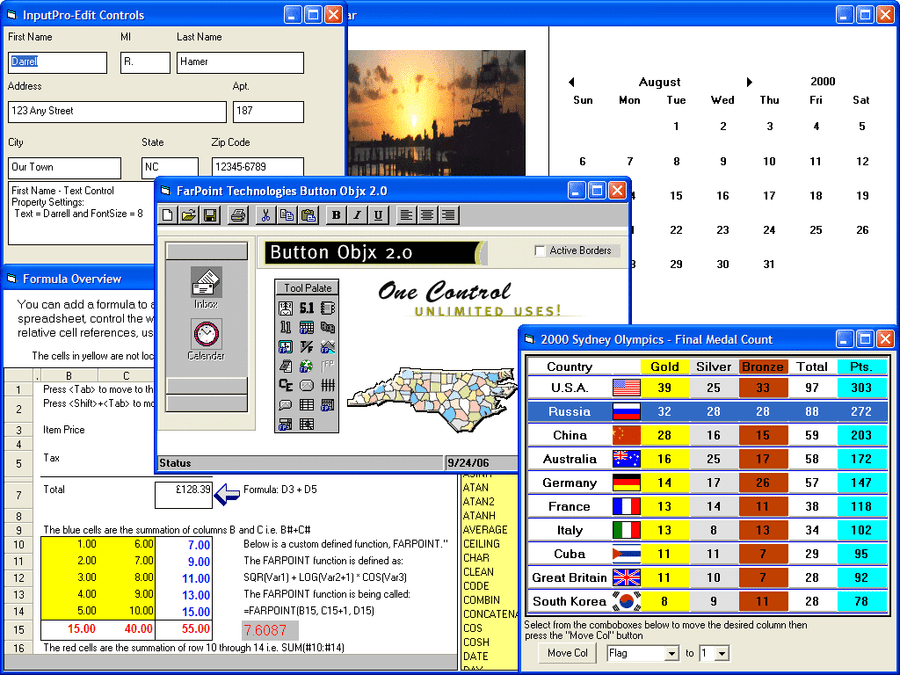The image size is (900, 675).
Task: Click the year 2000 in the calendar header
Action: (x=823, y=82)
